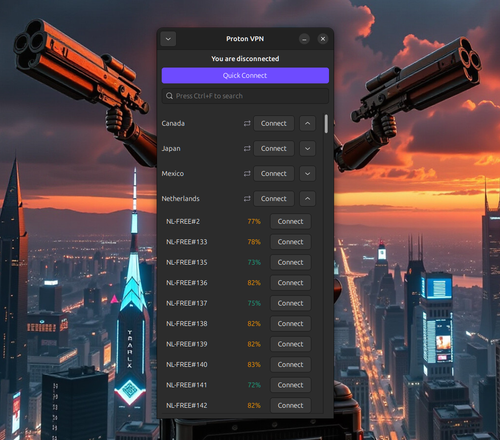Image resolution: width=500 pixels, height=440 pixels.
Task: Connect to server NL-FREE#140
Action: tap(291, 365)
